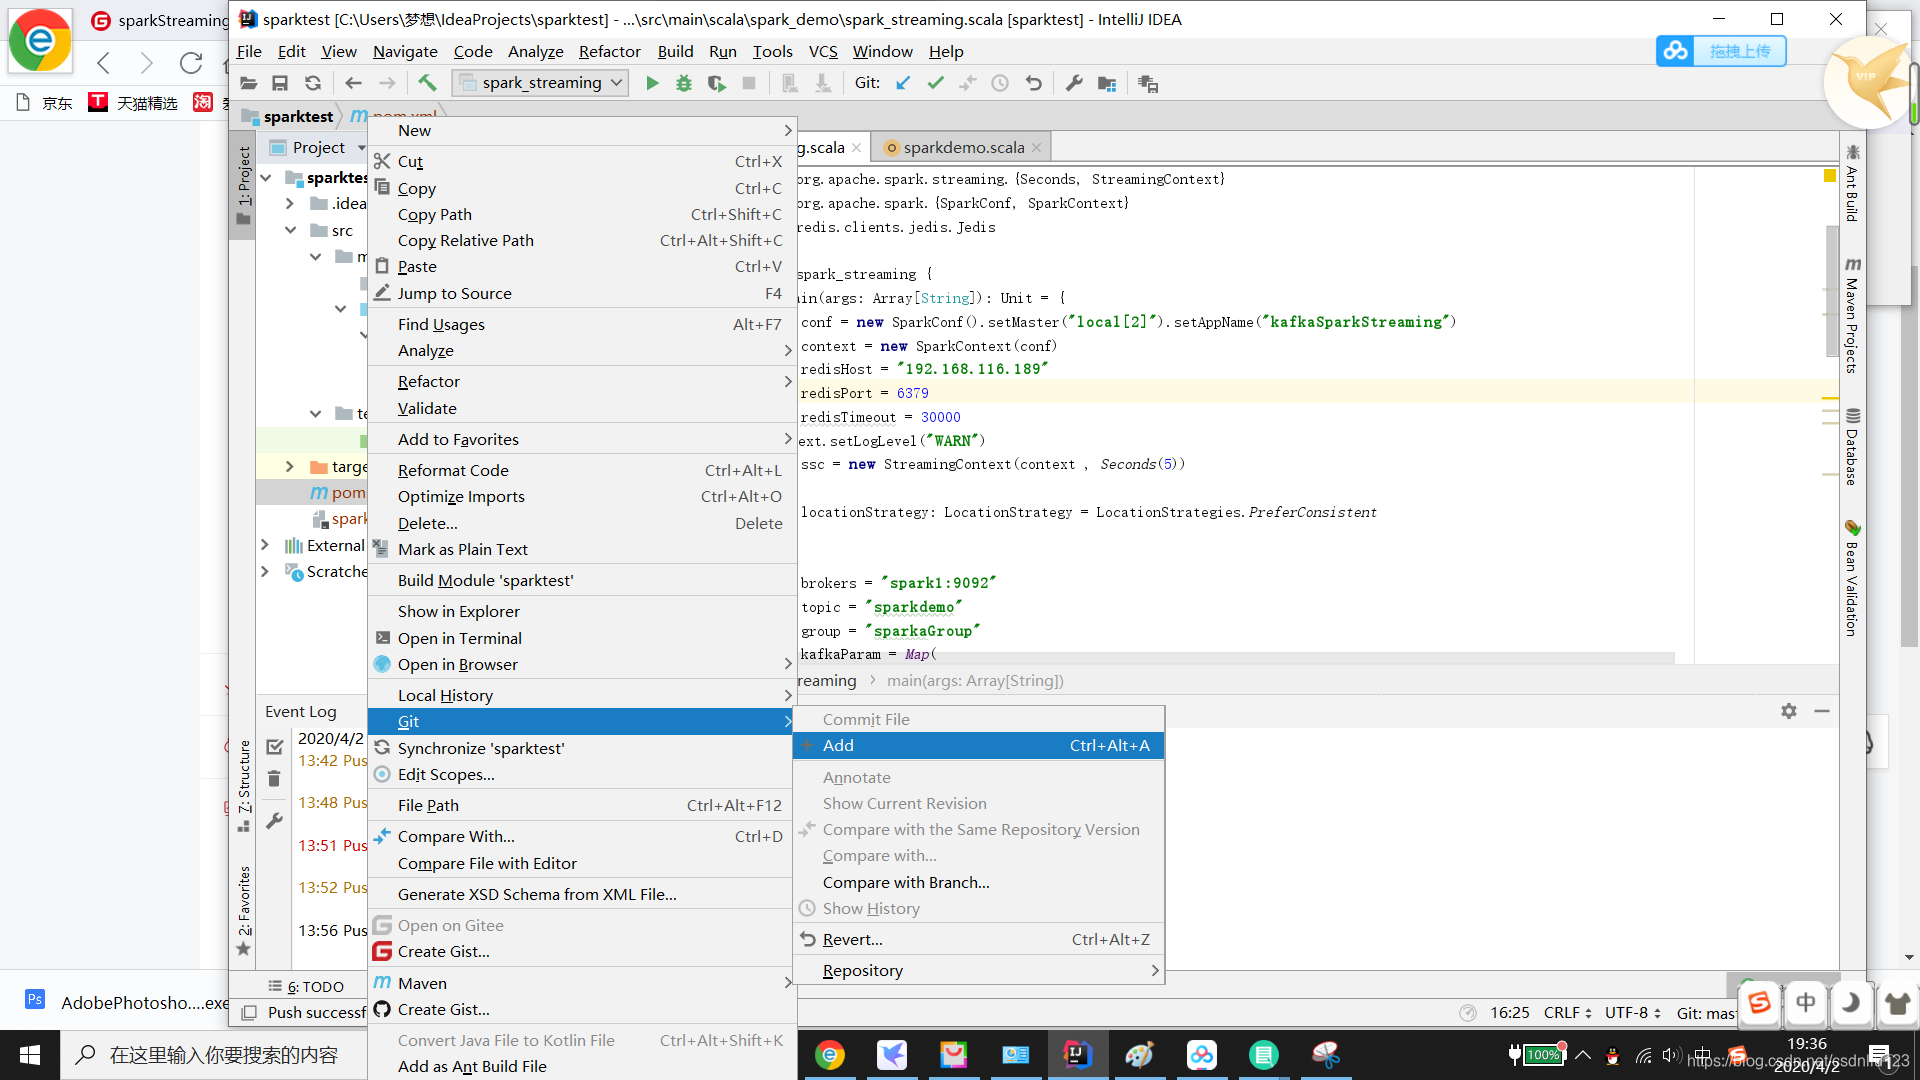The height and width of the screenshot is (1080, 1920).
Task: Click the sparktest breadcrumb
Action: click(x=287, y=117)
